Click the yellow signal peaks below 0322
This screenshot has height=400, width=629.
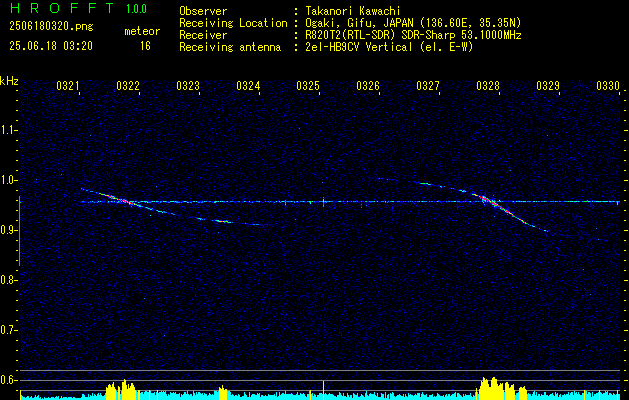click(x=121, y=389)
